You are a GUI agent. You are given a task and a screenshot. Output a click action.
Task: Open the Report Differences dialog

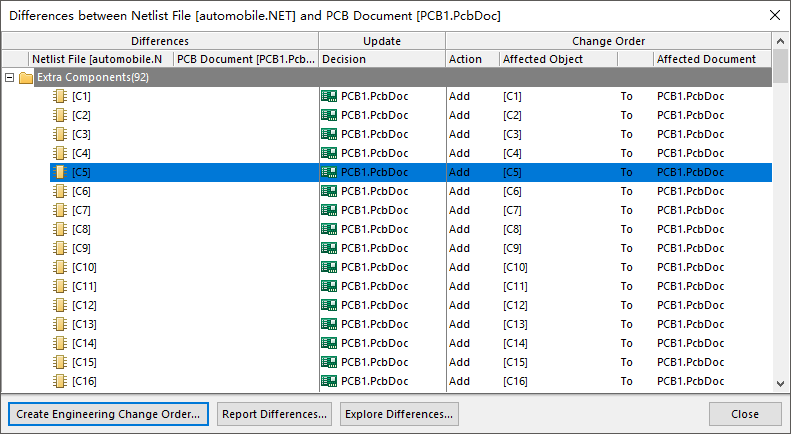click(x=274, y=414)
